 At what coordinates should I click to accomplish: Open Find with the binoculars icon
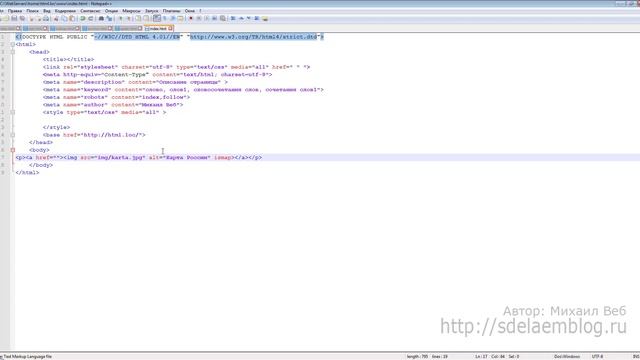tap(101, 18)
